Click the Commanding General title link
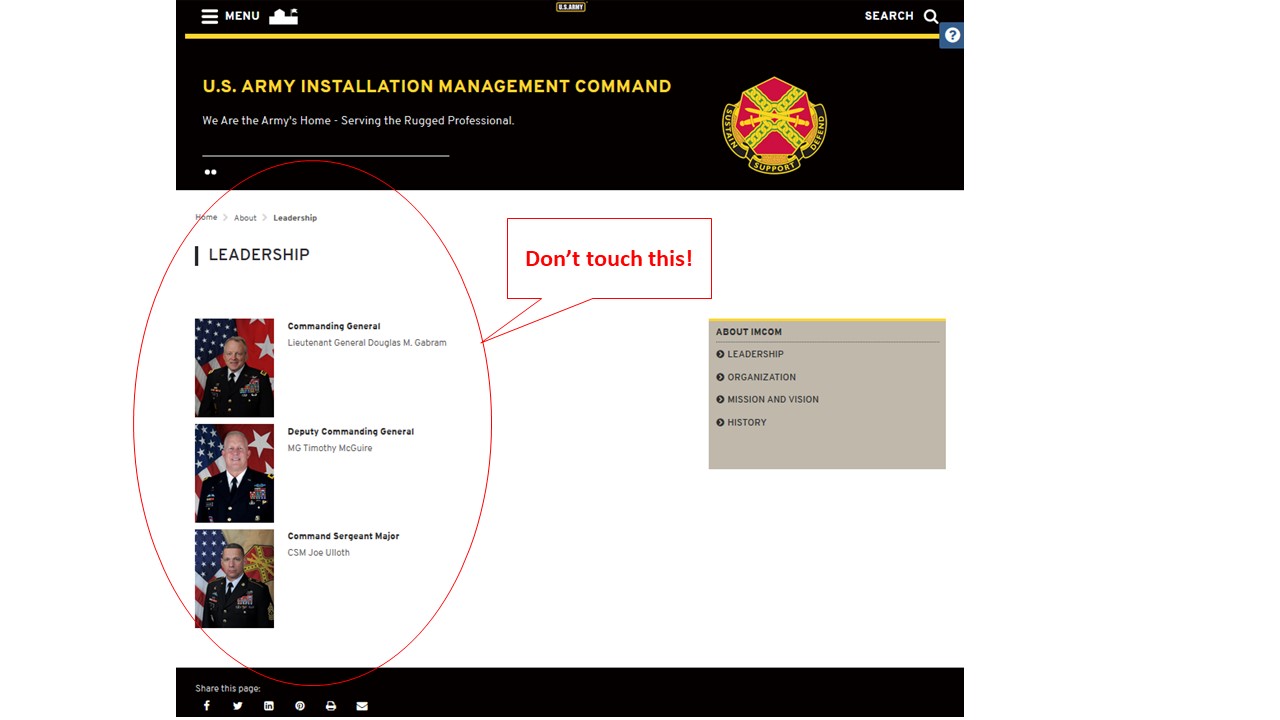The width and height of the screenshot is (1280, 720). pyautogui.click(x=334, y=326)
